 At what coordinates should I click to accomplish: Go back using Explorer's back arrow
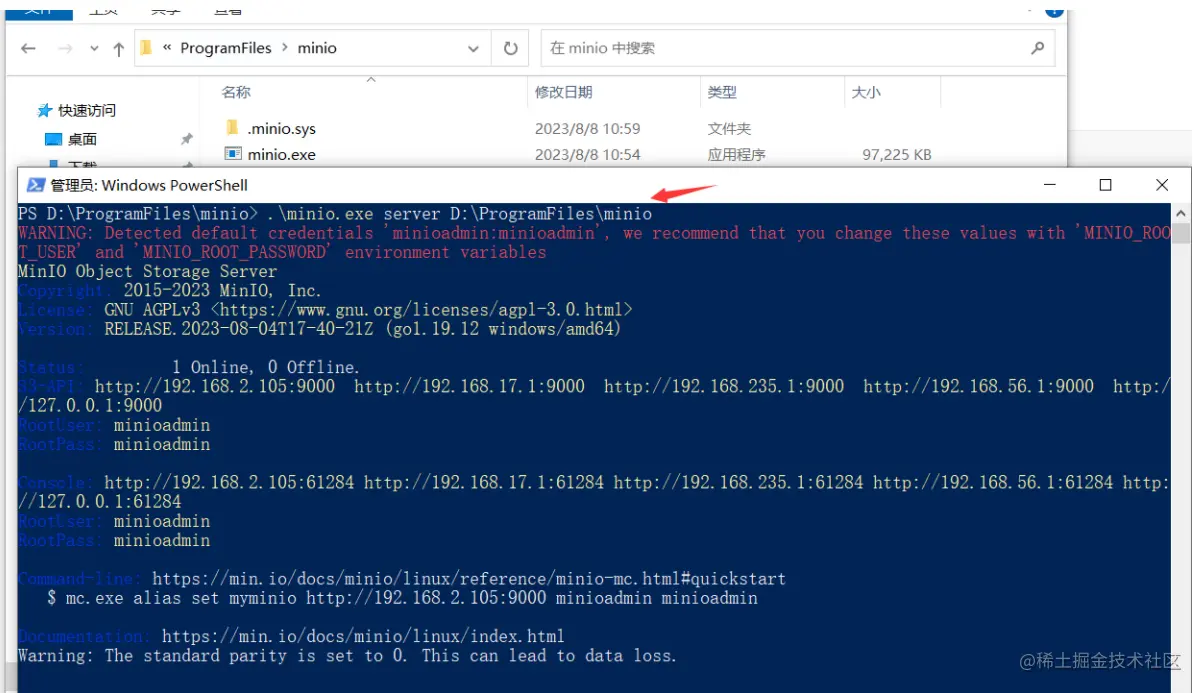point(28,48)
